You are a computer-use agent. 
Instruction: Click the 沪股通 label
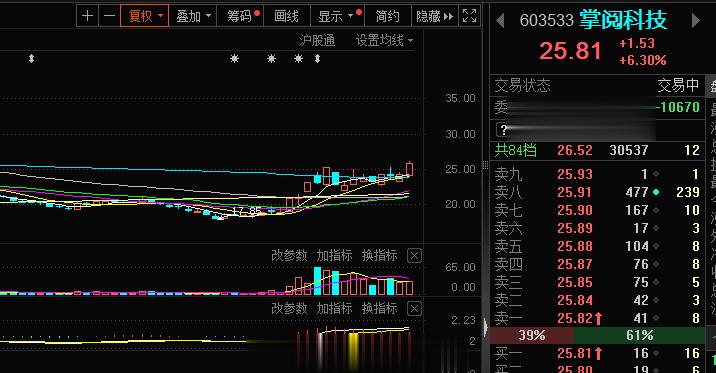pyautogui.click(x=317, y=41)
